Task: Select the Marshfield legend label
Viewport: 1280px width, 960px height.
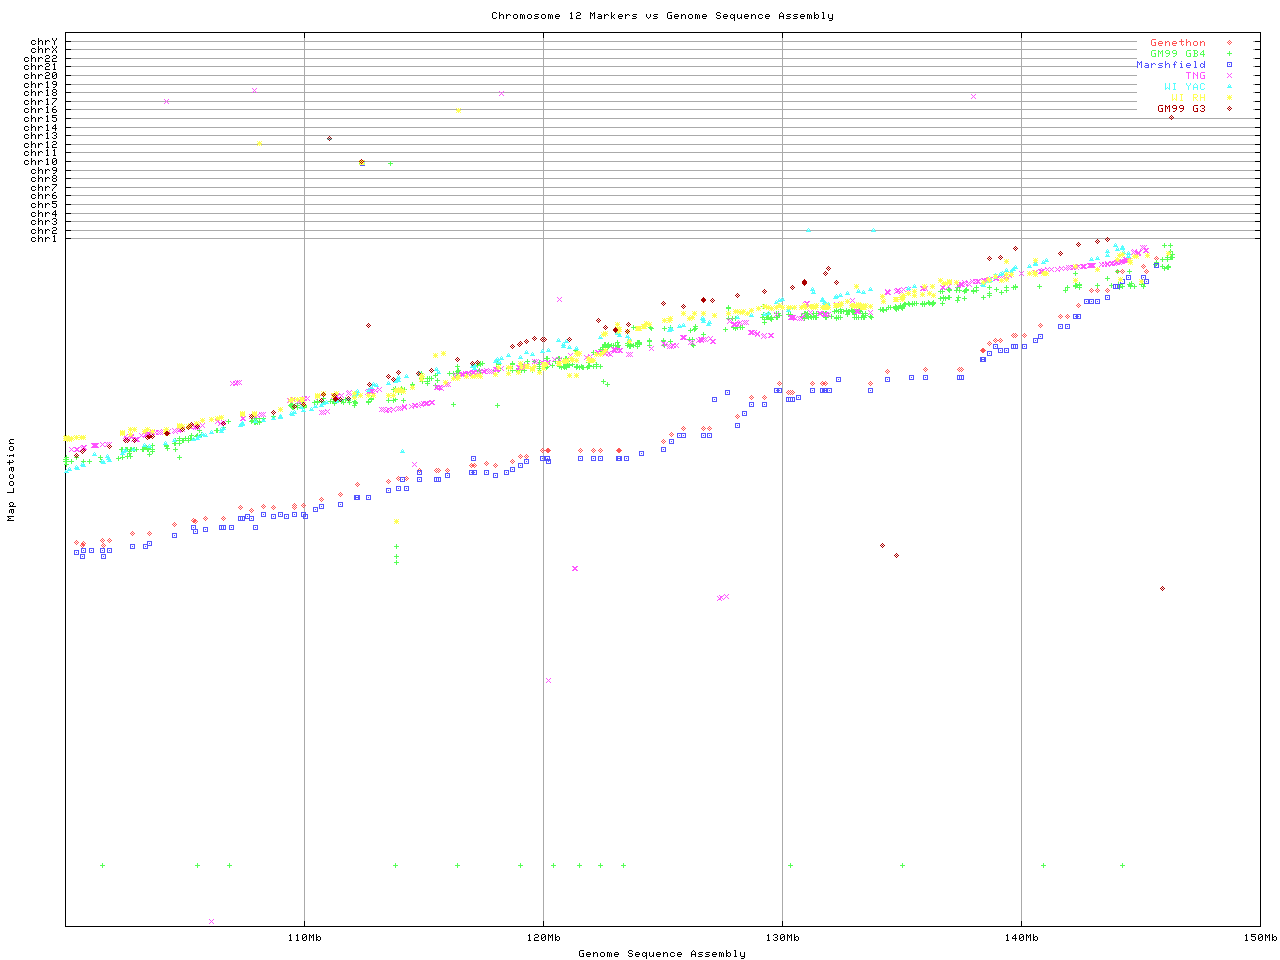Action: pos(1170,65)
